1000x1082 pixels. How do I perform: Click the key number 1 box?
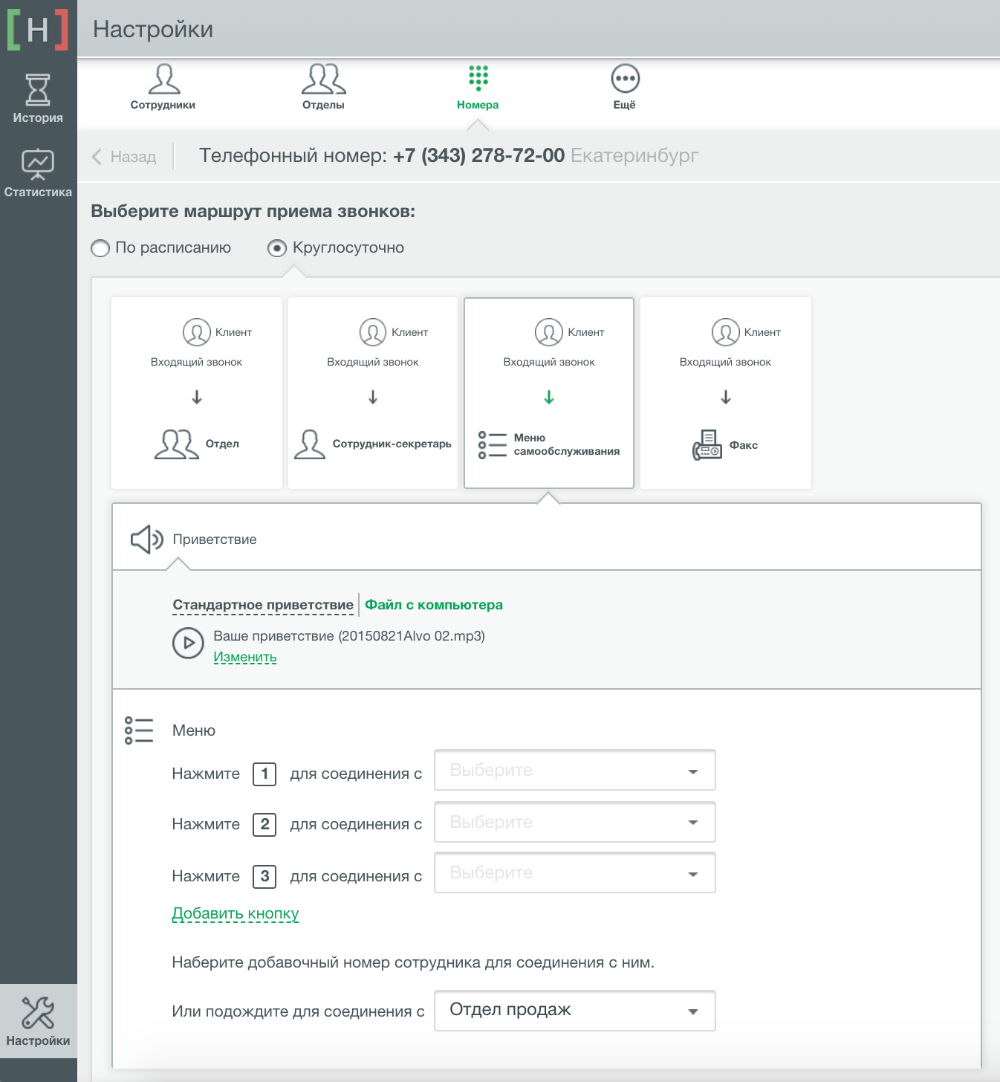point(264,774)
